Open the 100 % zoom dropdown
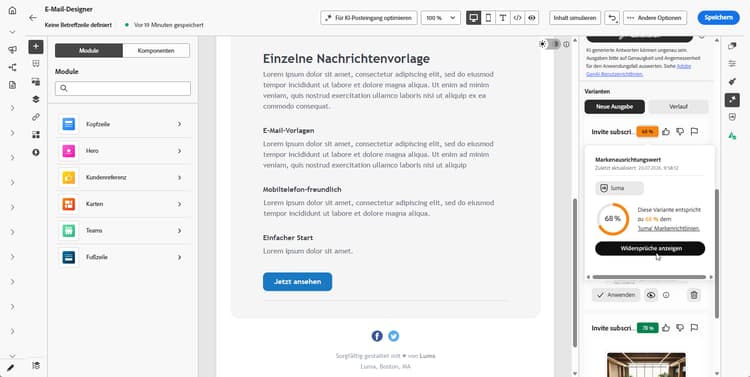Viewport: 750px width, 377px height. coord(441,18)
